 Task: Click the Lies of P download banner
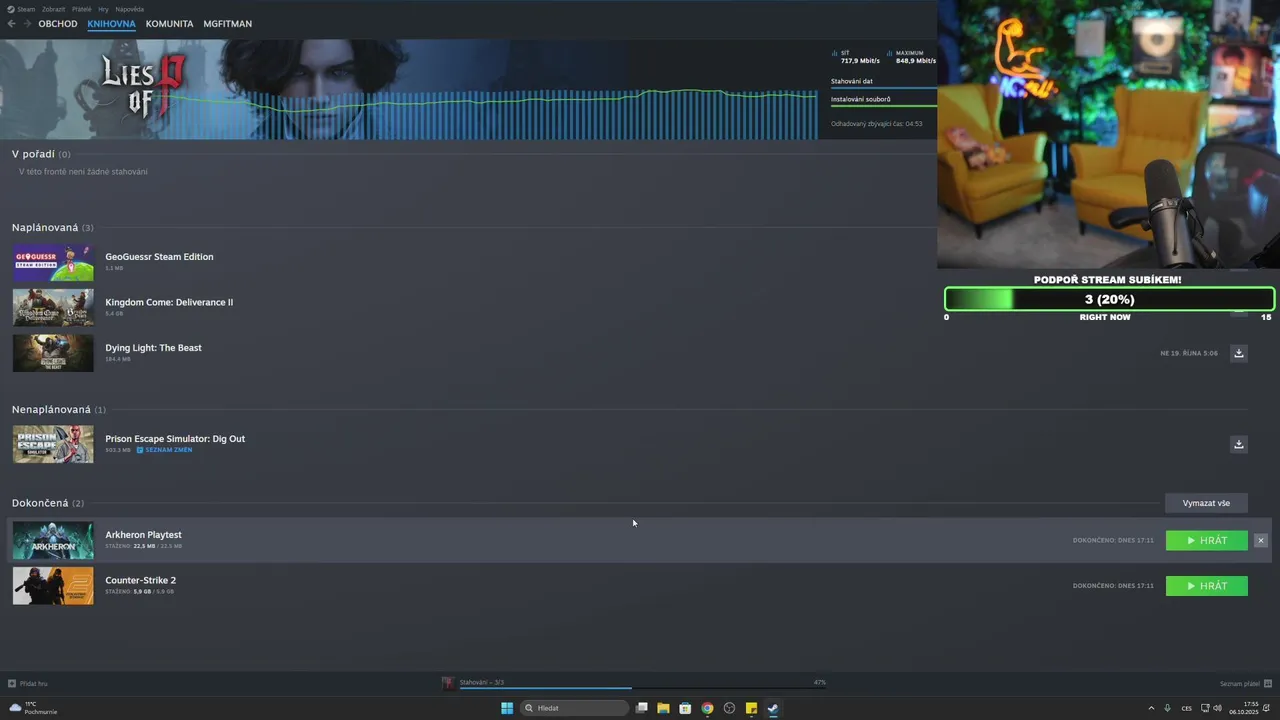[408, 90]
